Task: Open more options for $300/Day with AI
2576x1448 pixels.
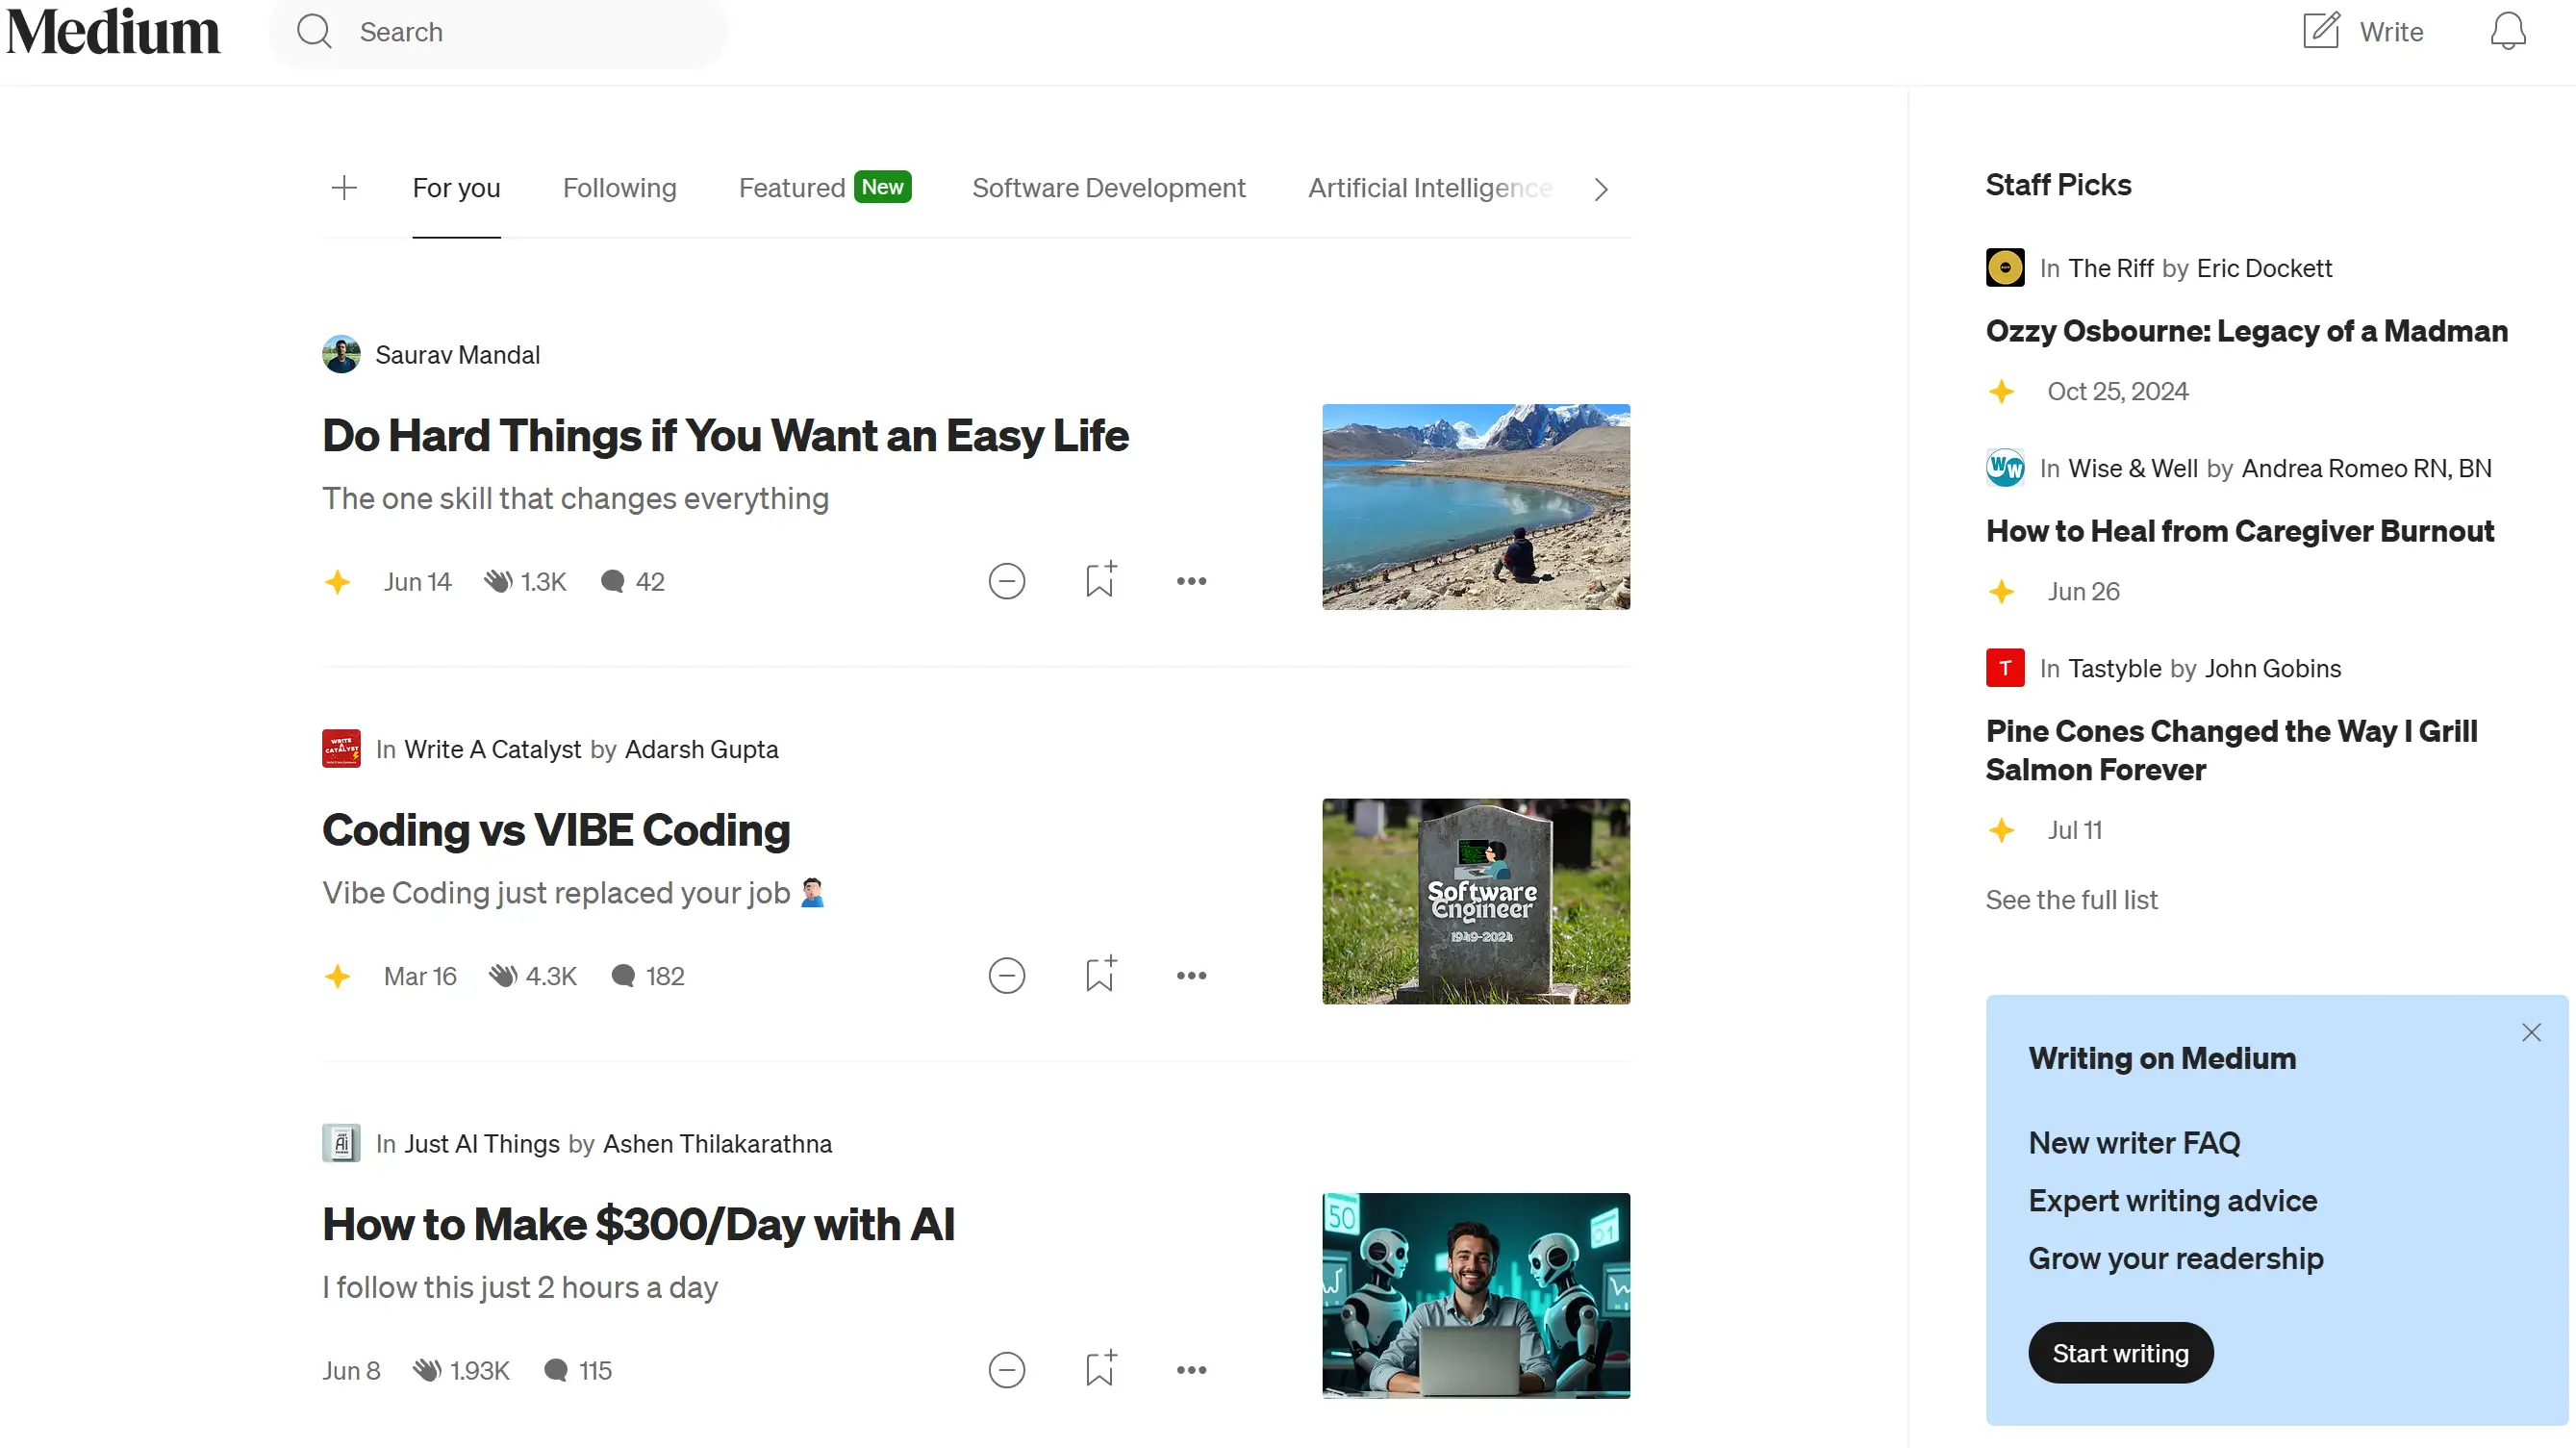Action: tap(1191, 1369)
